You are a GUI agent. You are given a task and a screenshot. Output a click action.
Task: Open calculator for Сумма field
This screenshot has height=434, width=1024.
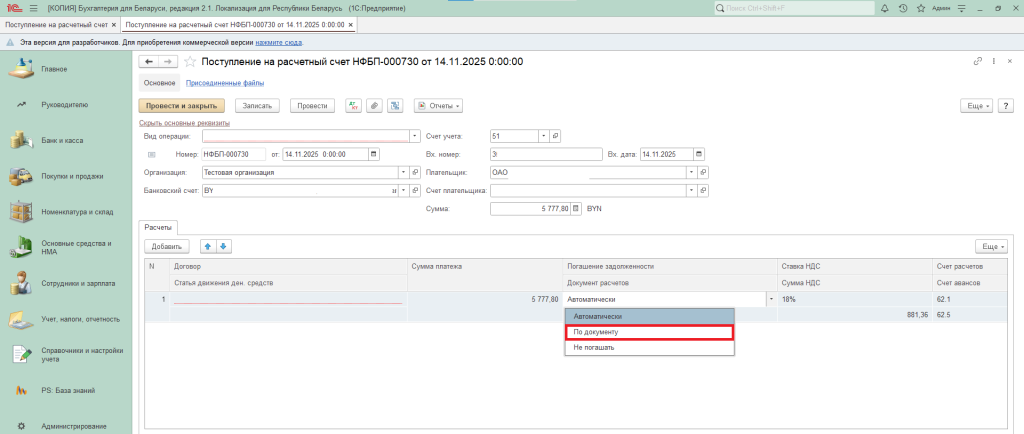coord(575,209)
